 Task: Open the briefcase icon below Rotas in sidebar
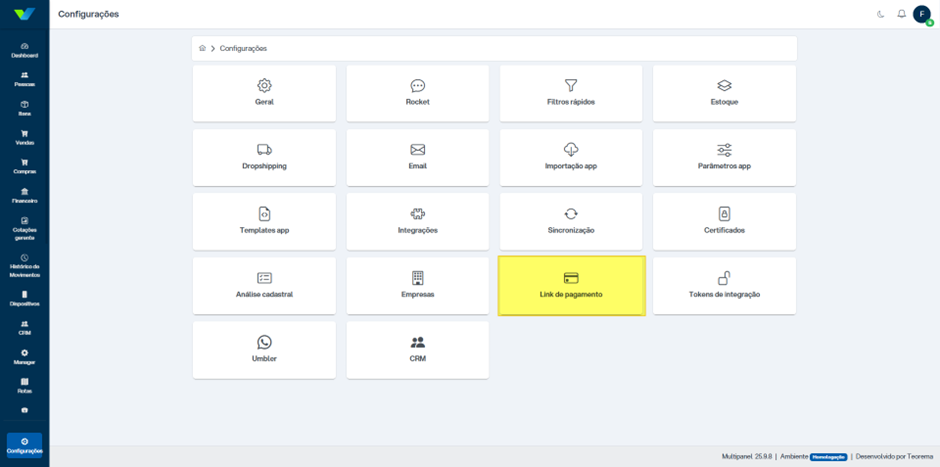tap(25, 411)
